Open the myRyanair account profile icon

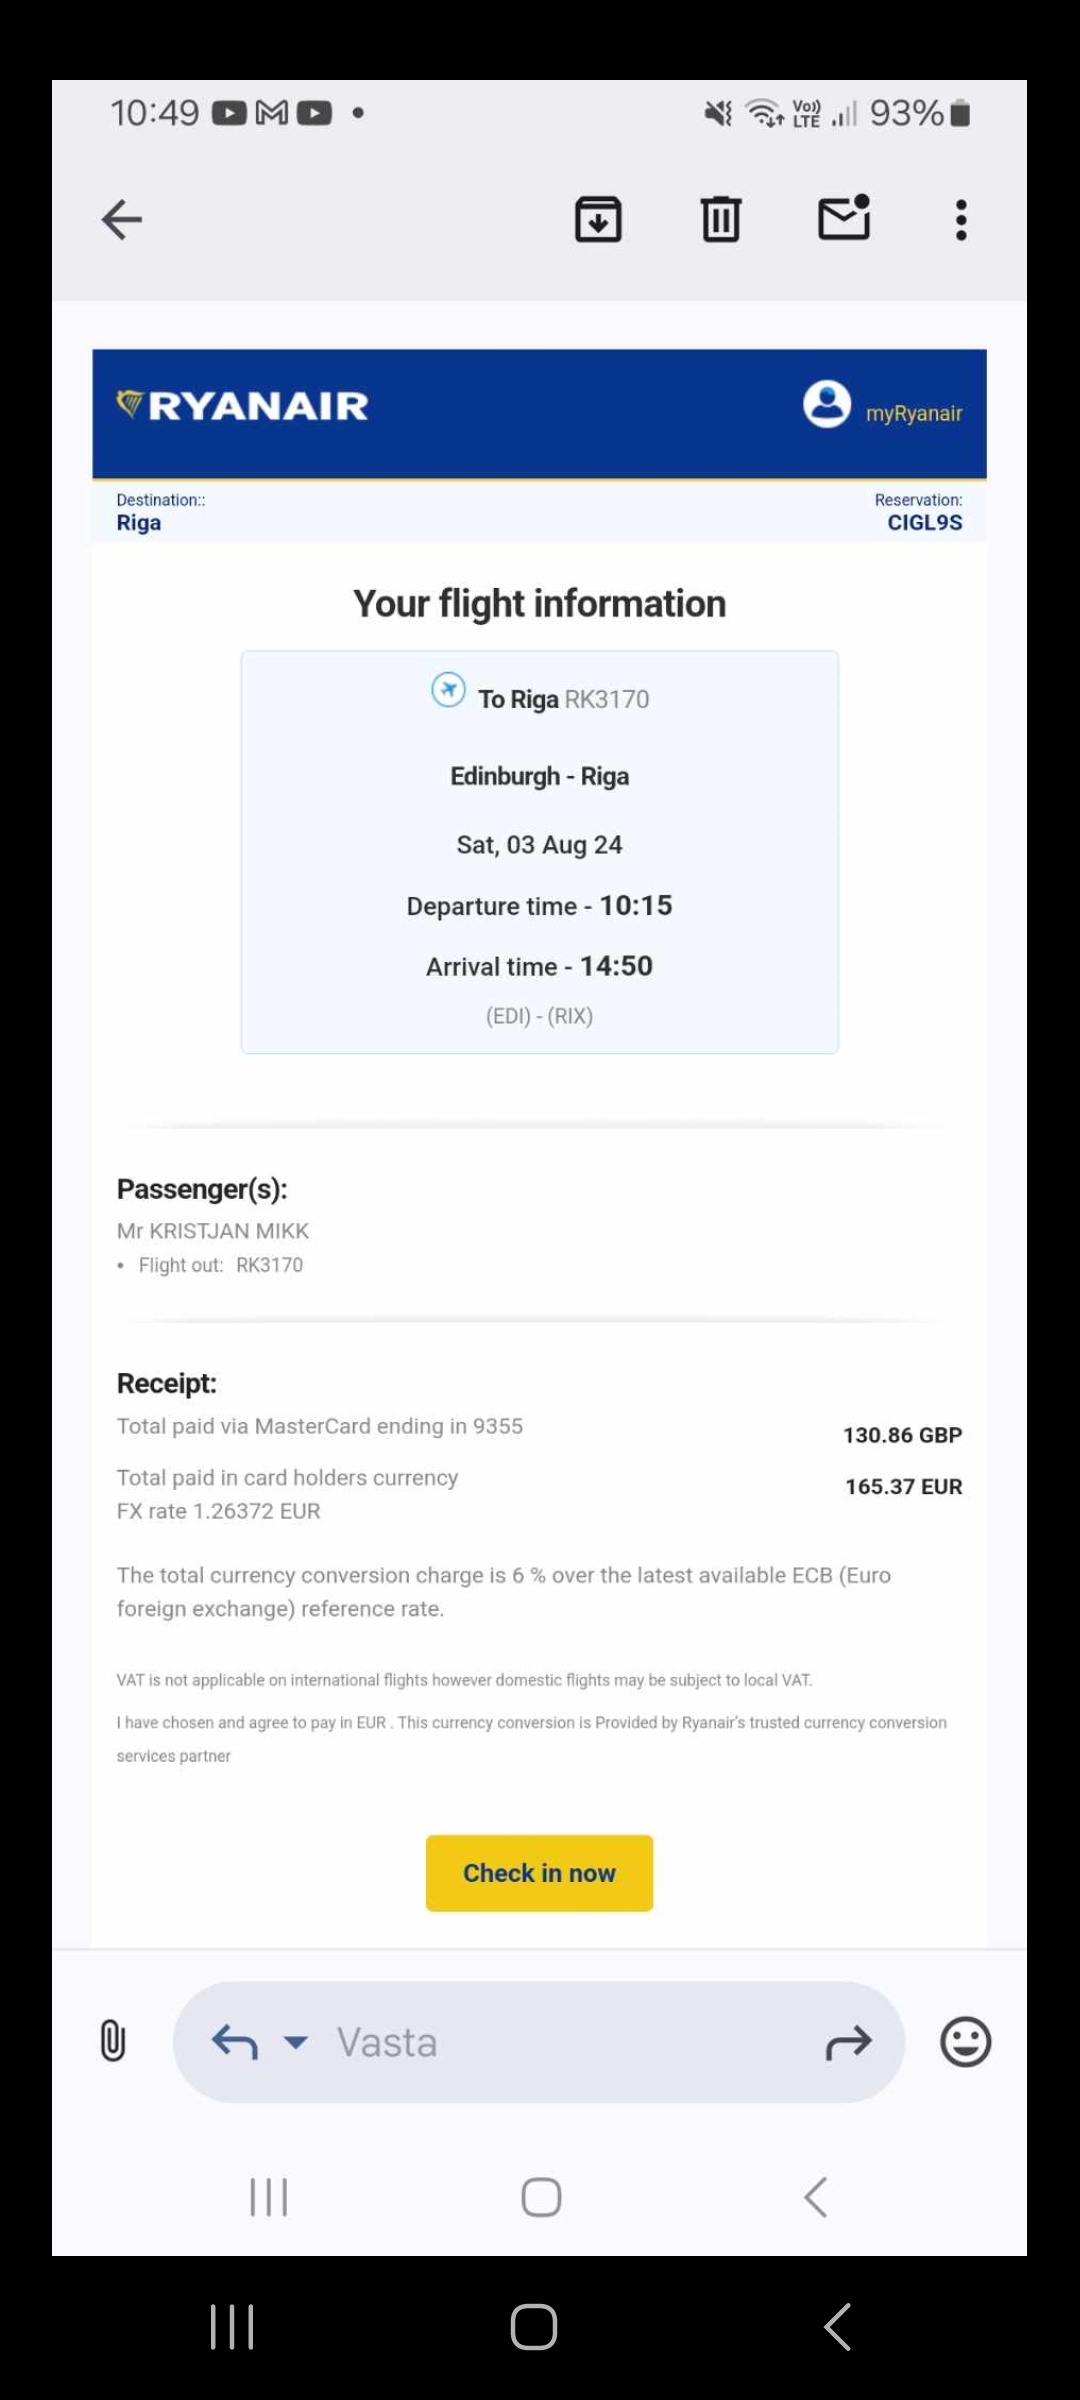tap(827, 404)
